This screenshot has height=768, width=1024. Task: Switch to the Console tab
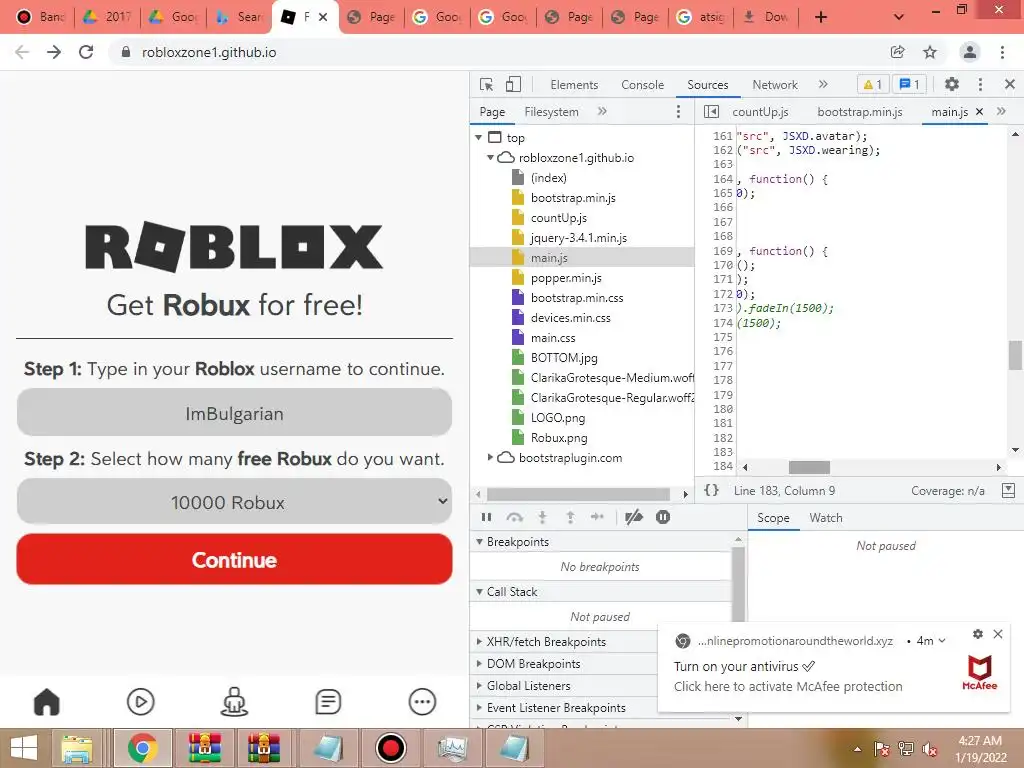(x=642, y=85)
